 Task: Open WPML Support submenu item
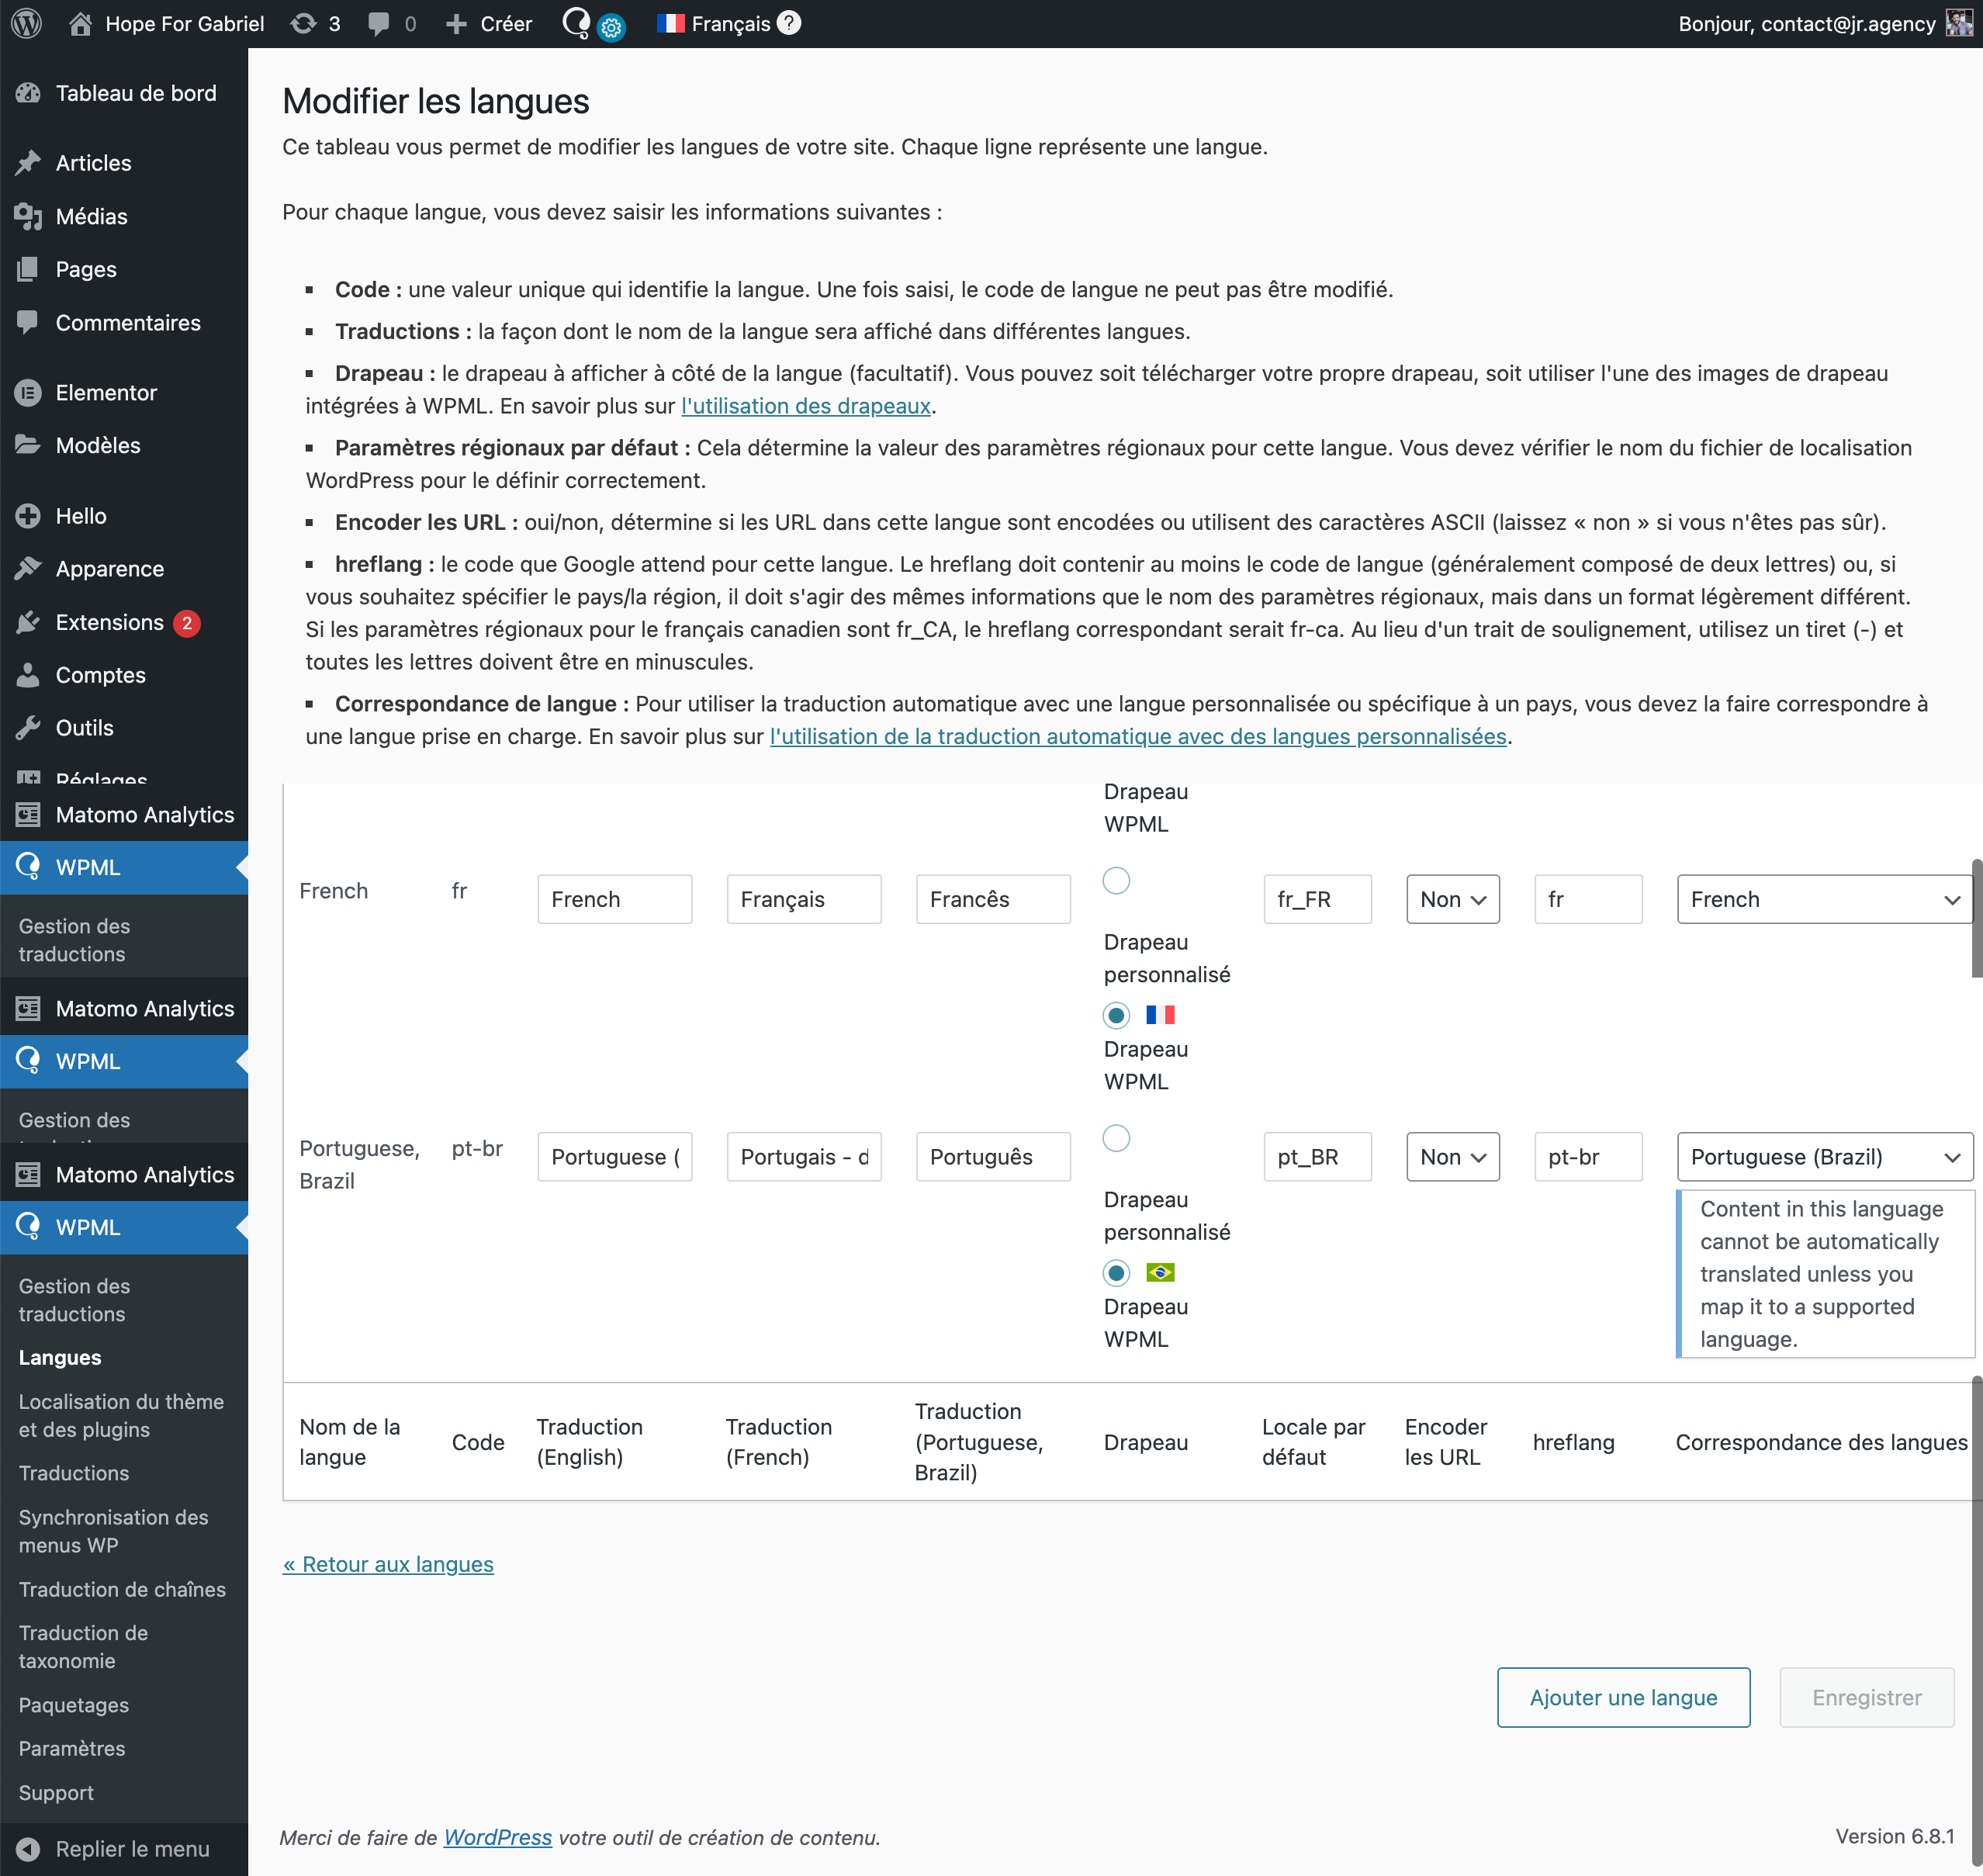[x=56, y=1792]
